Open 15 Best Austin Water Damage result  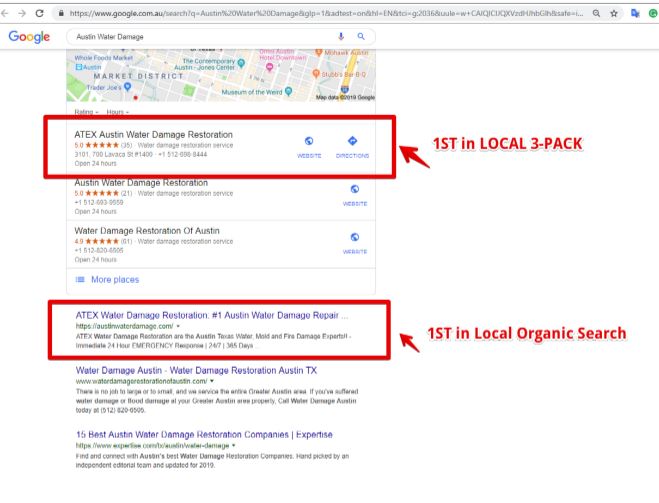coord(204,435)
